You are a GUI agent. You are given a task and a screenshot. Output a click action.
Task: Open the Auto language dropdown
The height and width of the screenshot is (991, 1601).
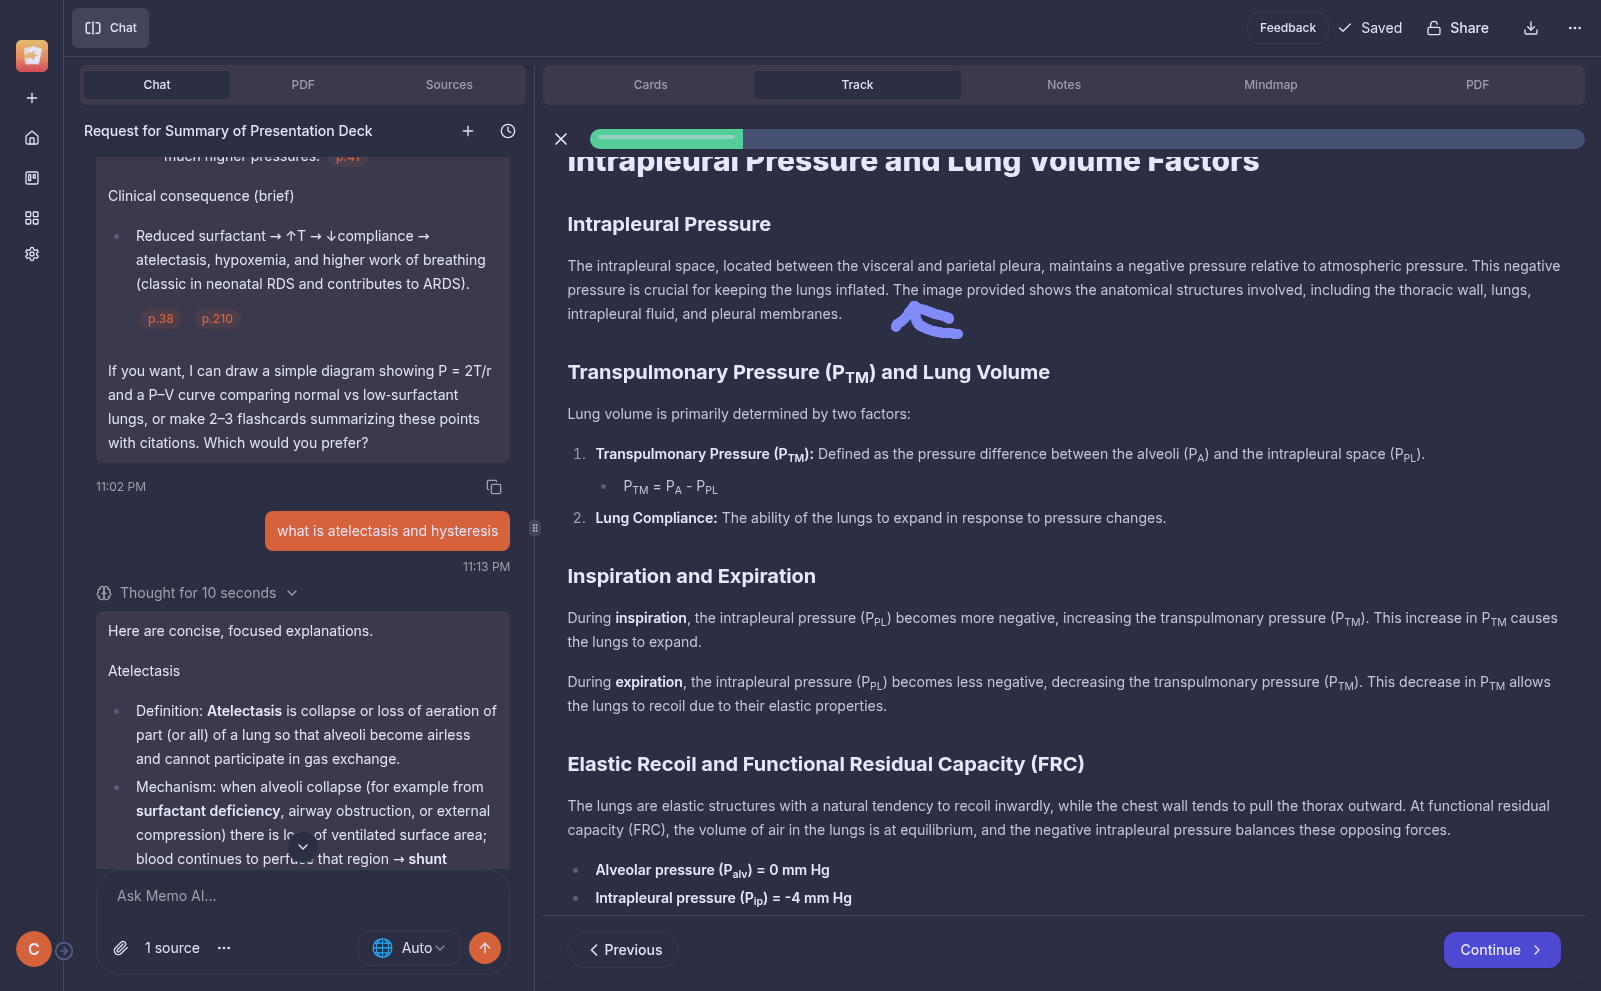pos(409,948)
